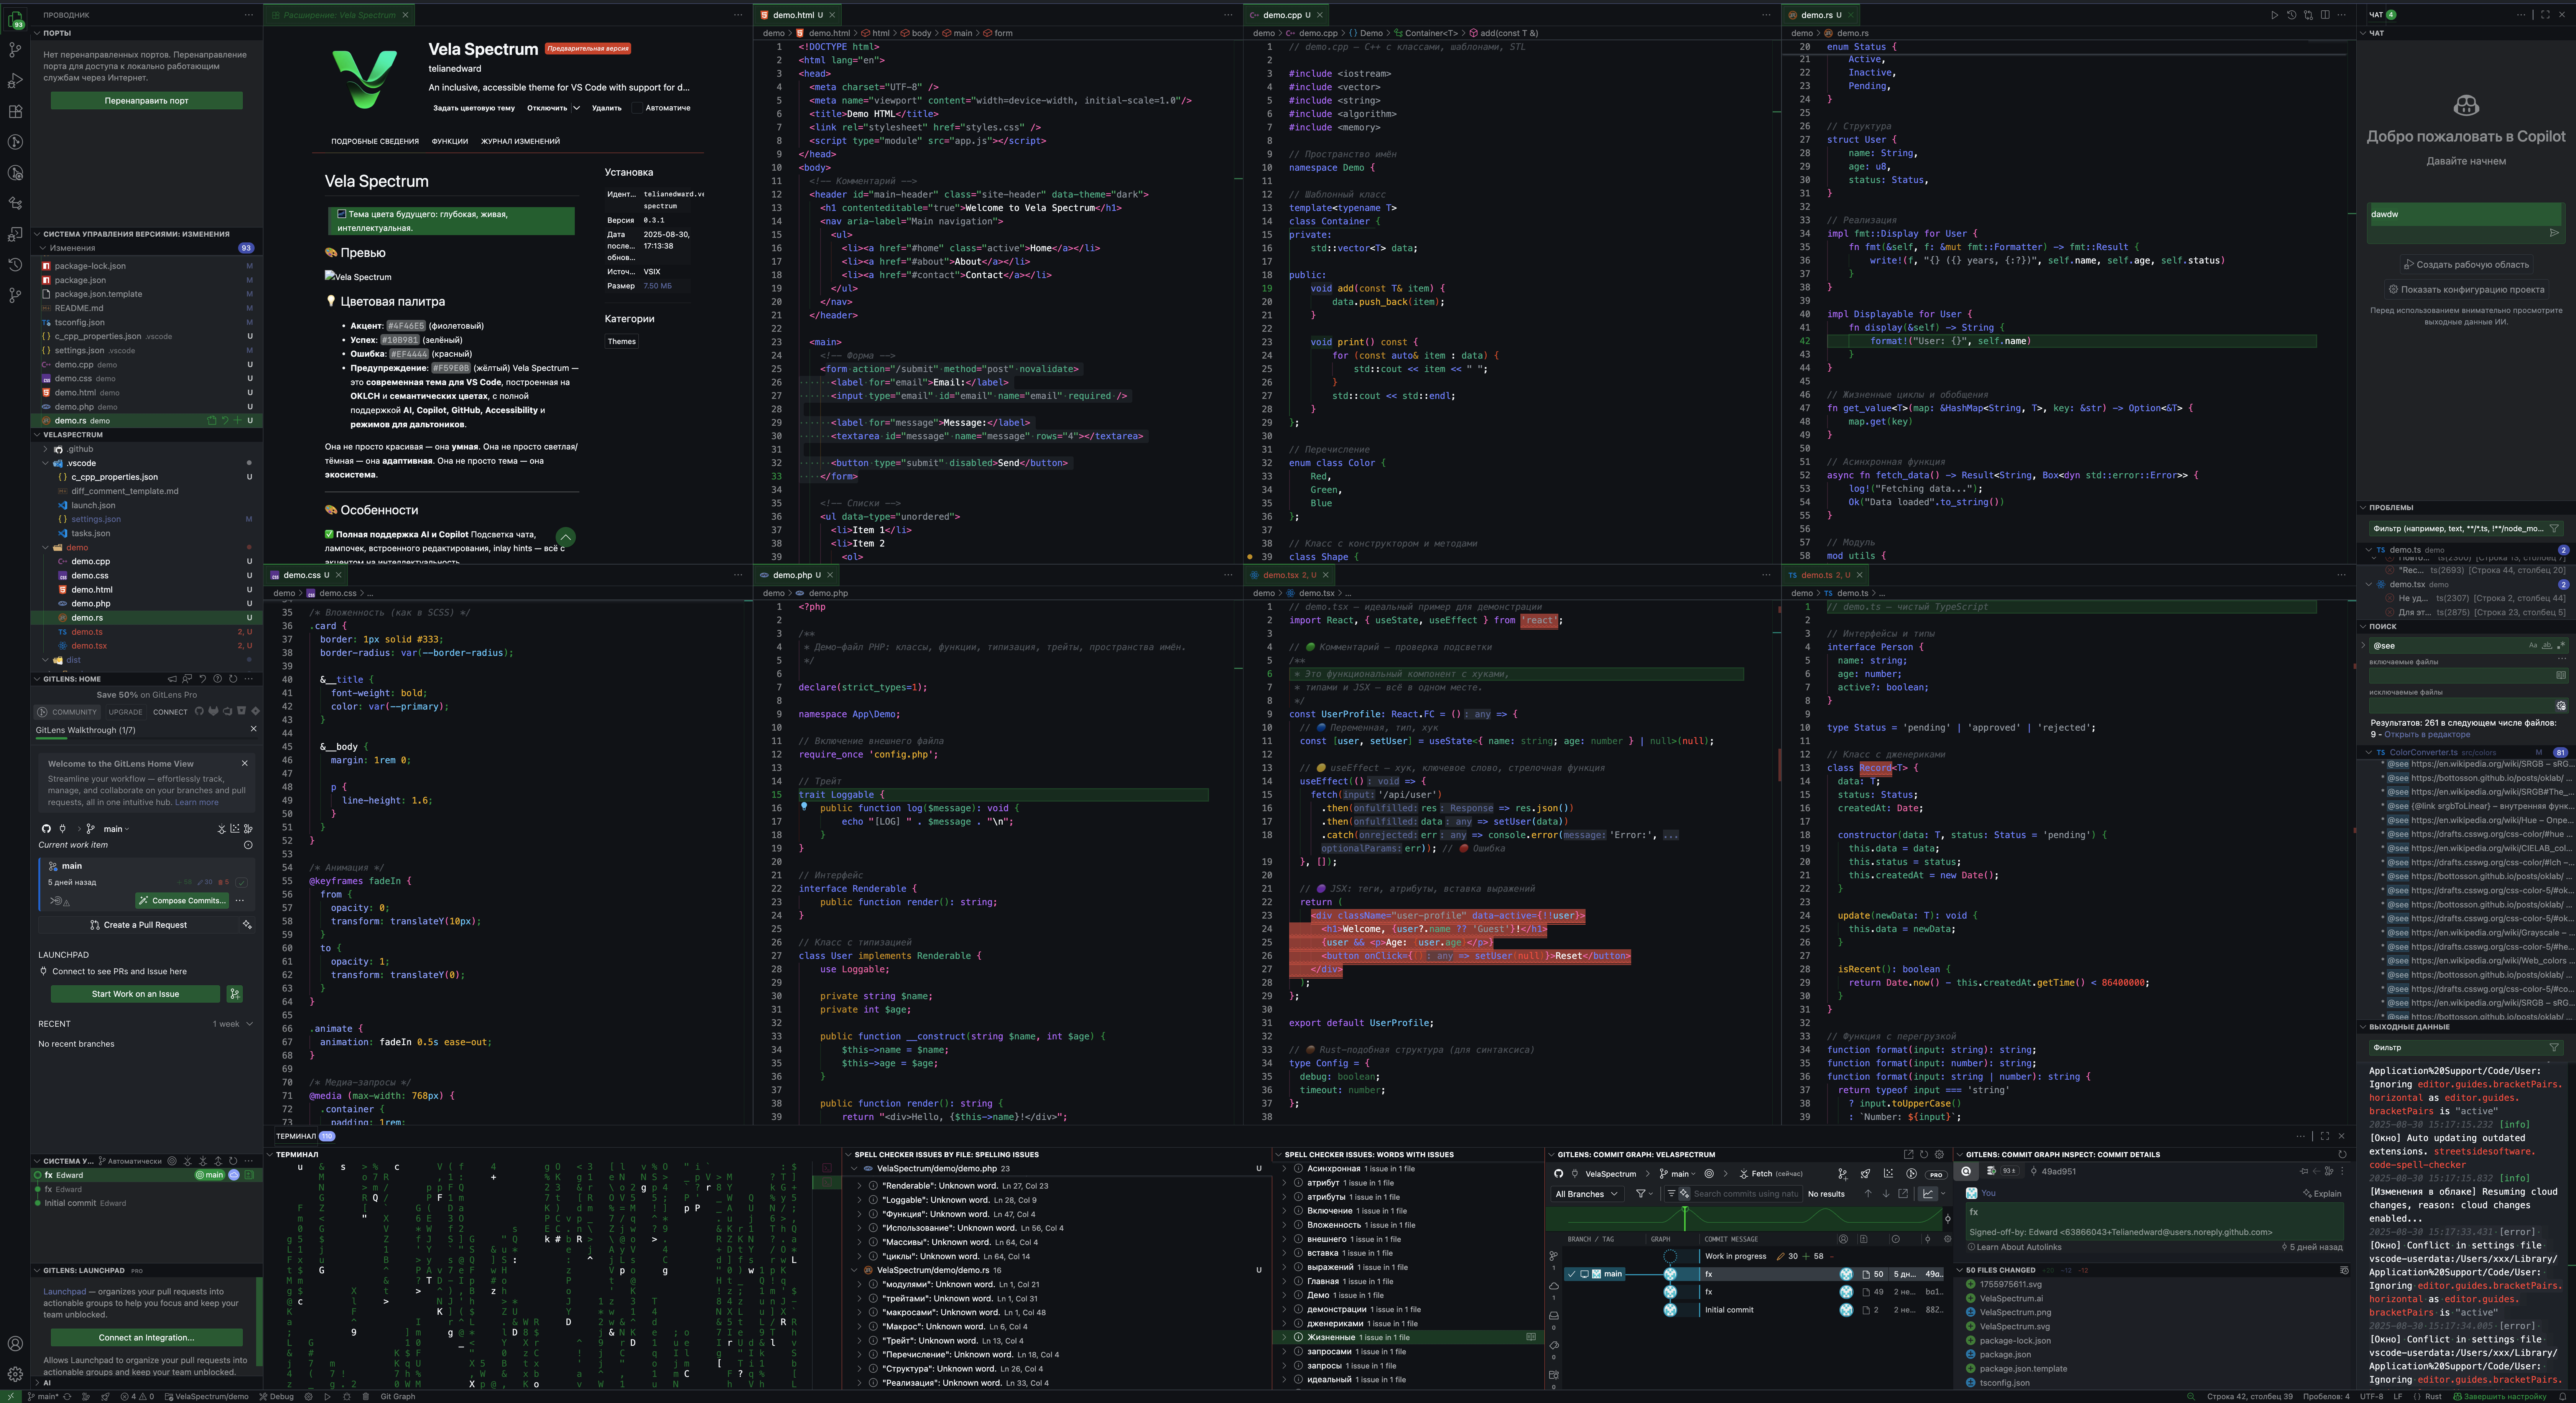The height and width of the screenshot is (1403, 2576).
Task: Switch to the demo.html editor tab
Action: pos(798,15)
